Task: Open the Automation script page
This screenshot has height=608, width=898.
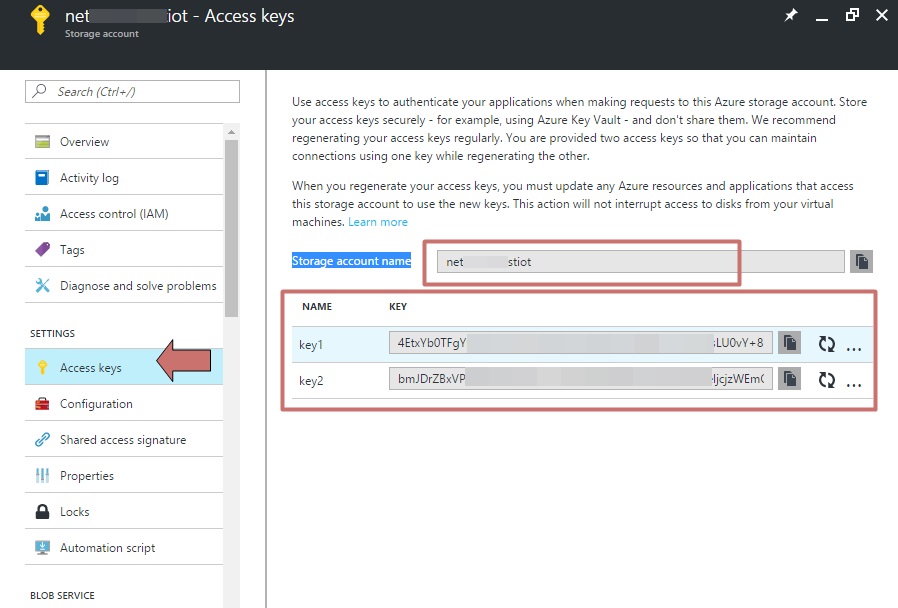Action: (104, 547)
